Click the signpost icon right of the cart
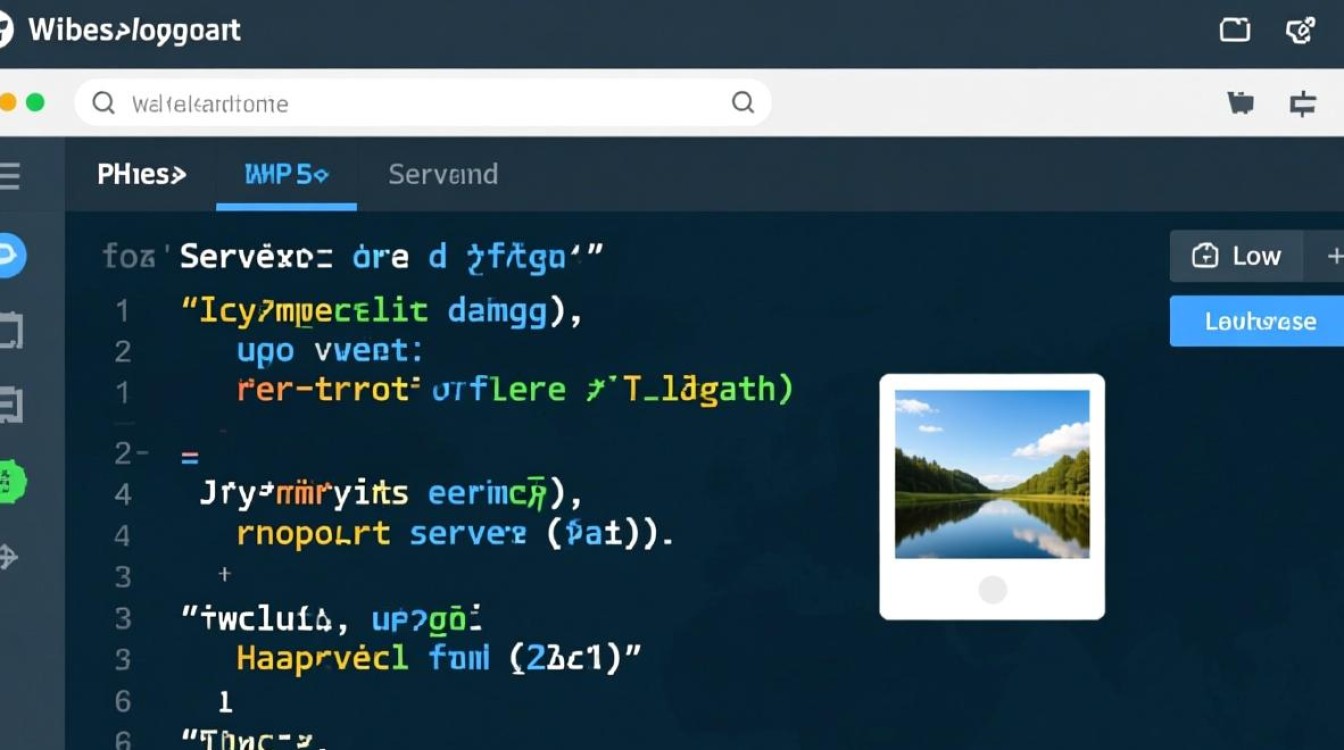The width and height of the screenshot is (1344, 750). coord(1302,103)
